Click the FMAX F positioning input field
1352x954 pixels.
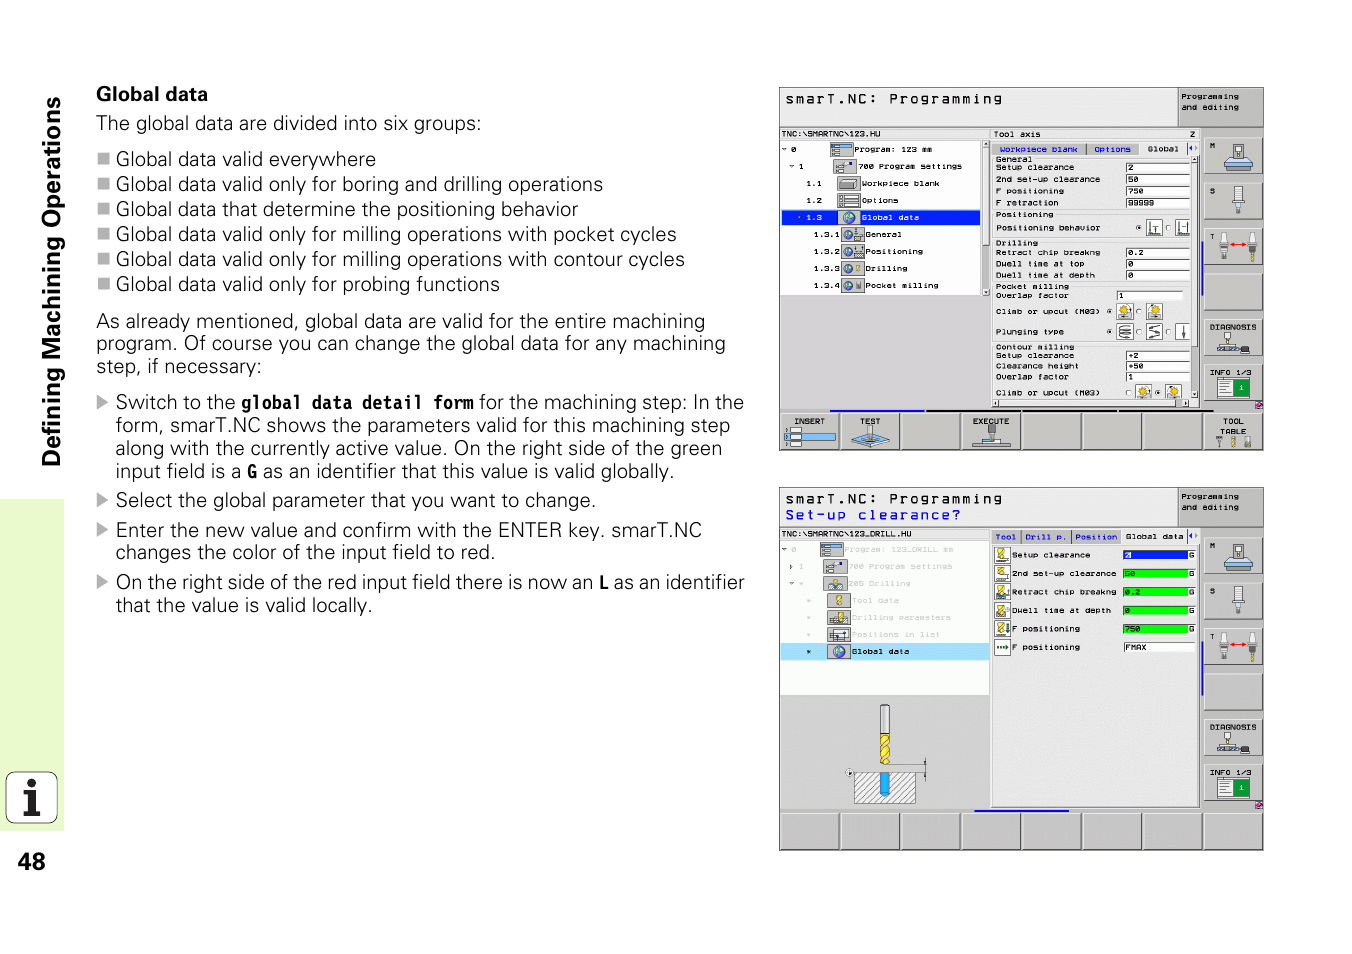pyautogui.click(x=1159, y=647)
